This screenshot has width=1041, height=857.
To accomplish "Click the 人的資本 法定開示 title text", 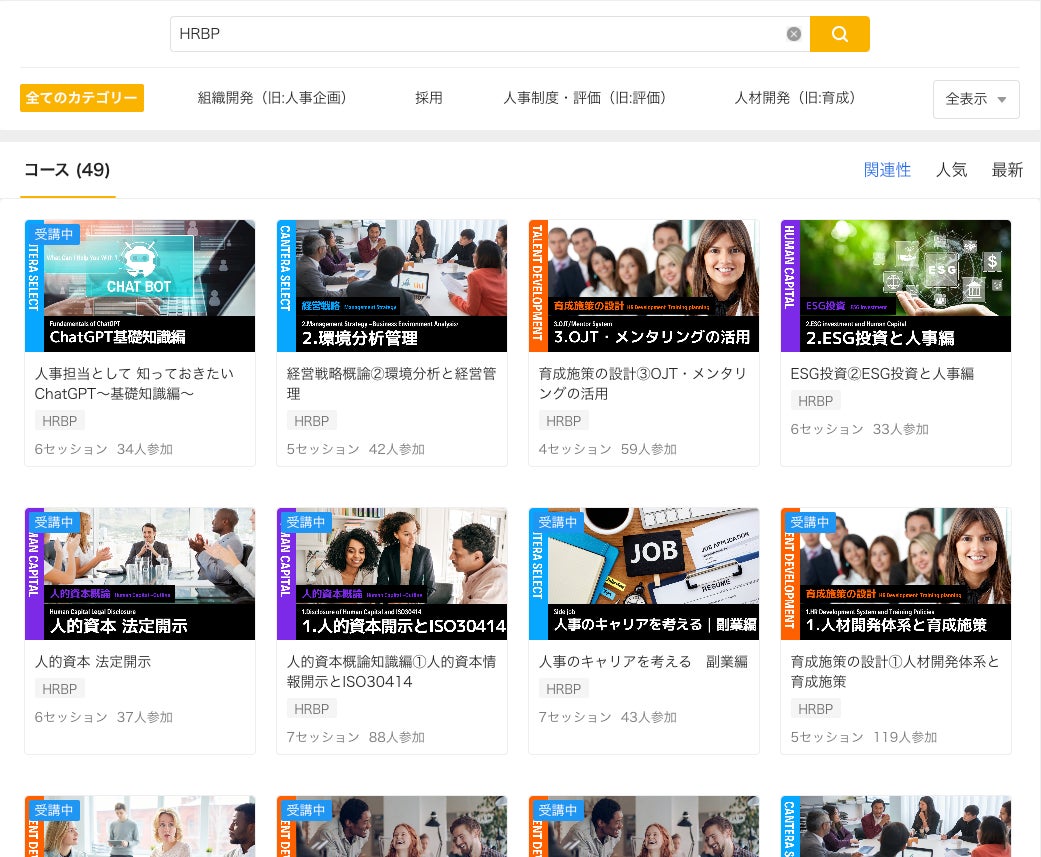I will click(93, 662).
